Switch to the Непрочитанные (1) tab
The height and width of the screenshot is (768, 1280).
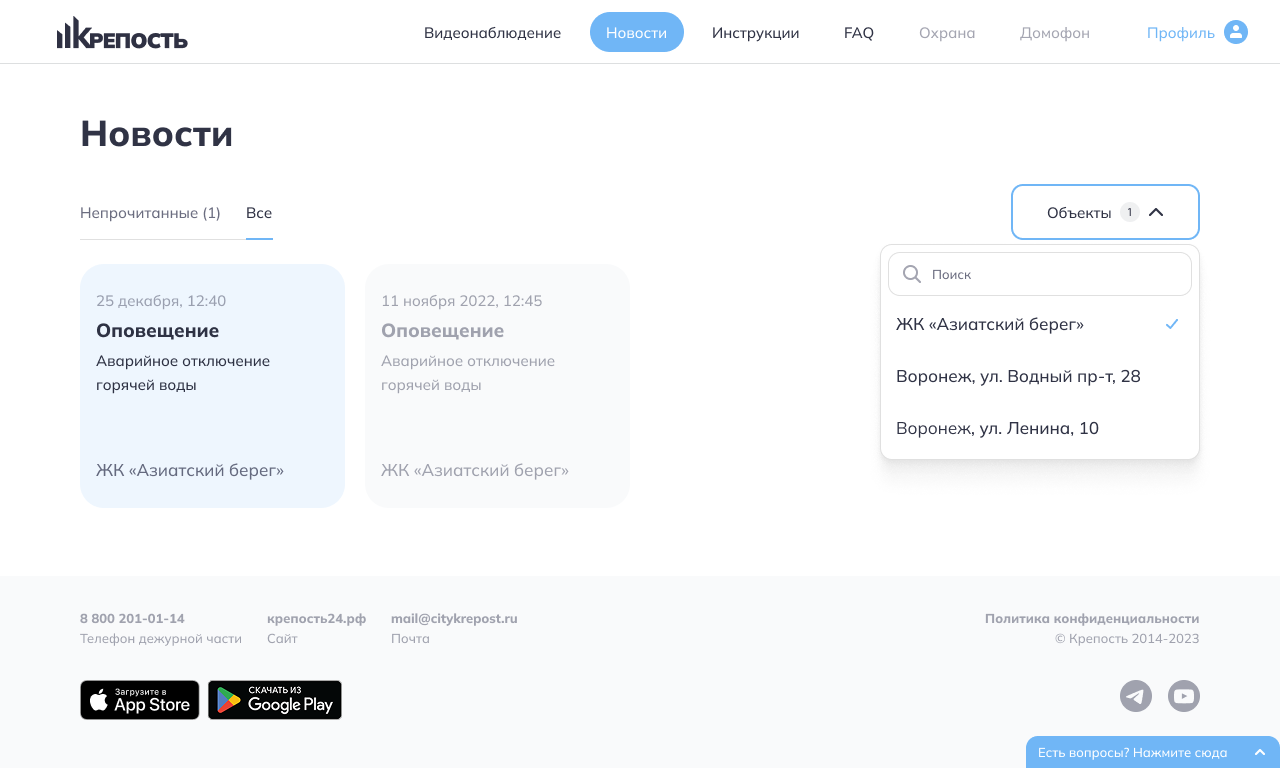pyautogui.click(x=150, y=213)
